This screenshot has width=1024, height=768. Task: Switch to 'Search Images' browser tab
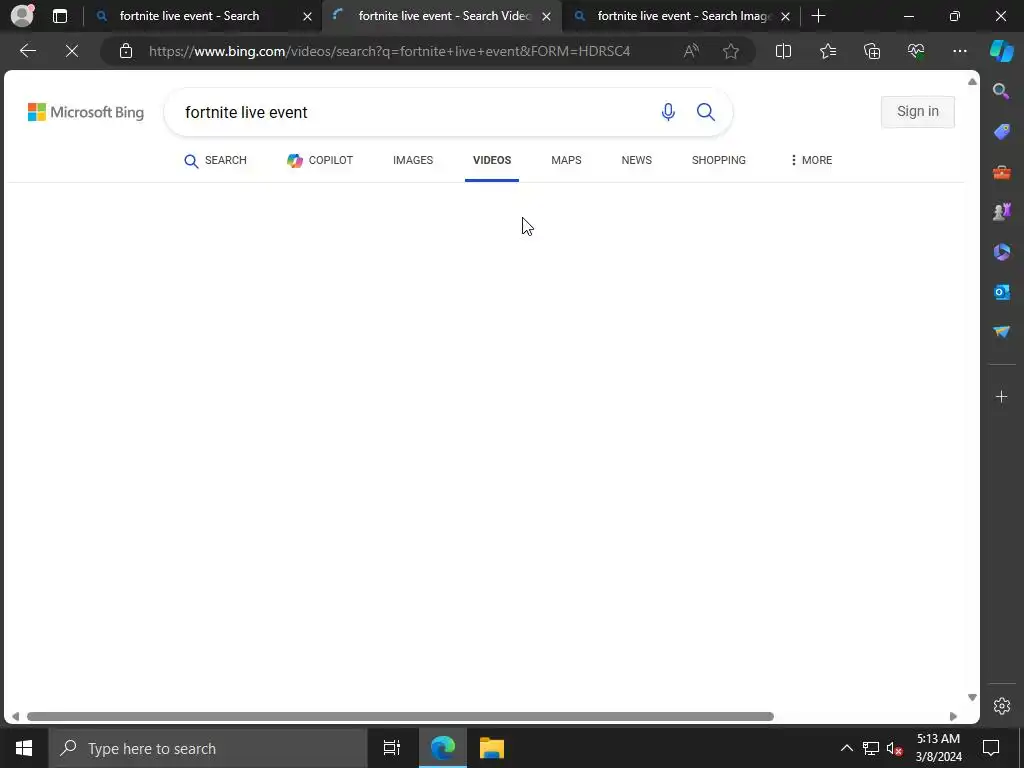click(681, 16)
